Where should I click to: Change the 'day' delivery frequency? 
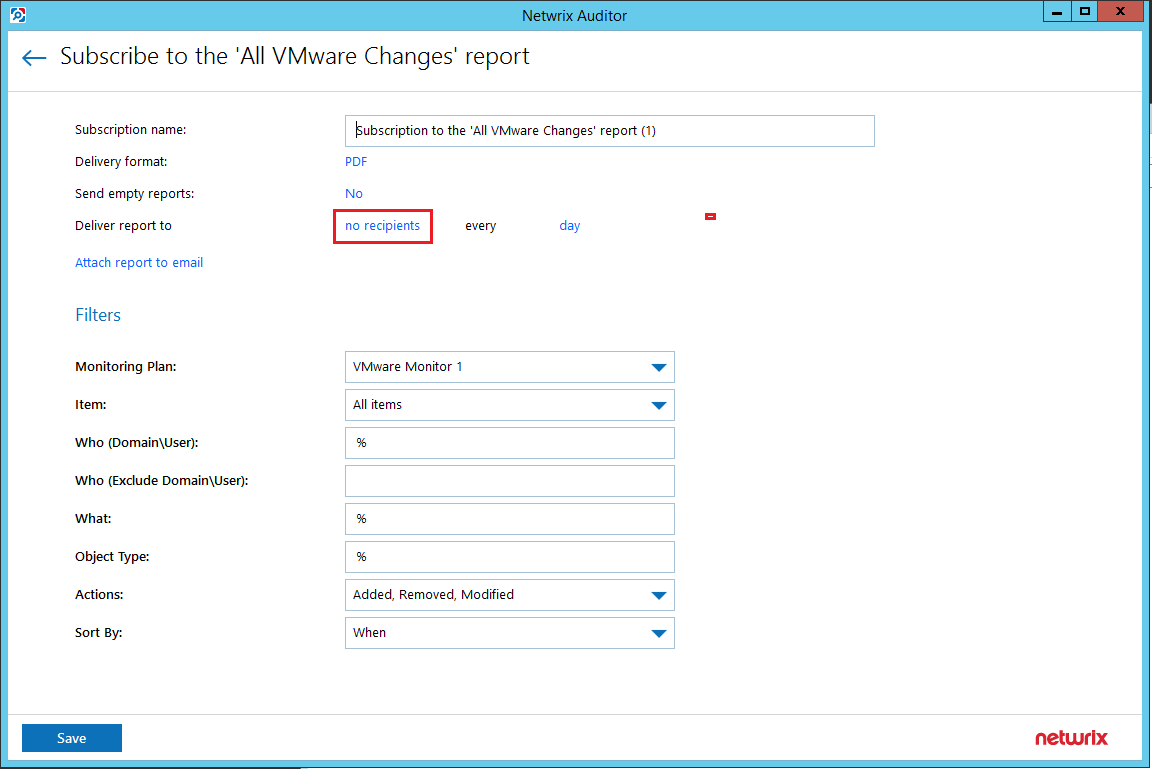click(569, 225)
